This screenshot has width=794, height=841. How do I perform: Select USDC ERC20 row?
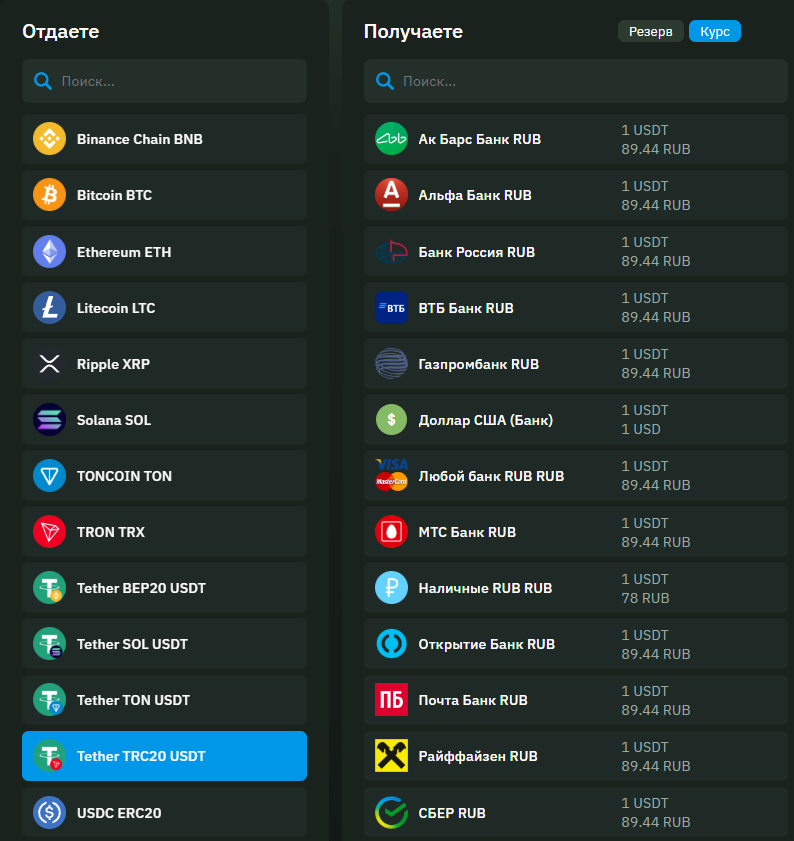coord(164,813)
